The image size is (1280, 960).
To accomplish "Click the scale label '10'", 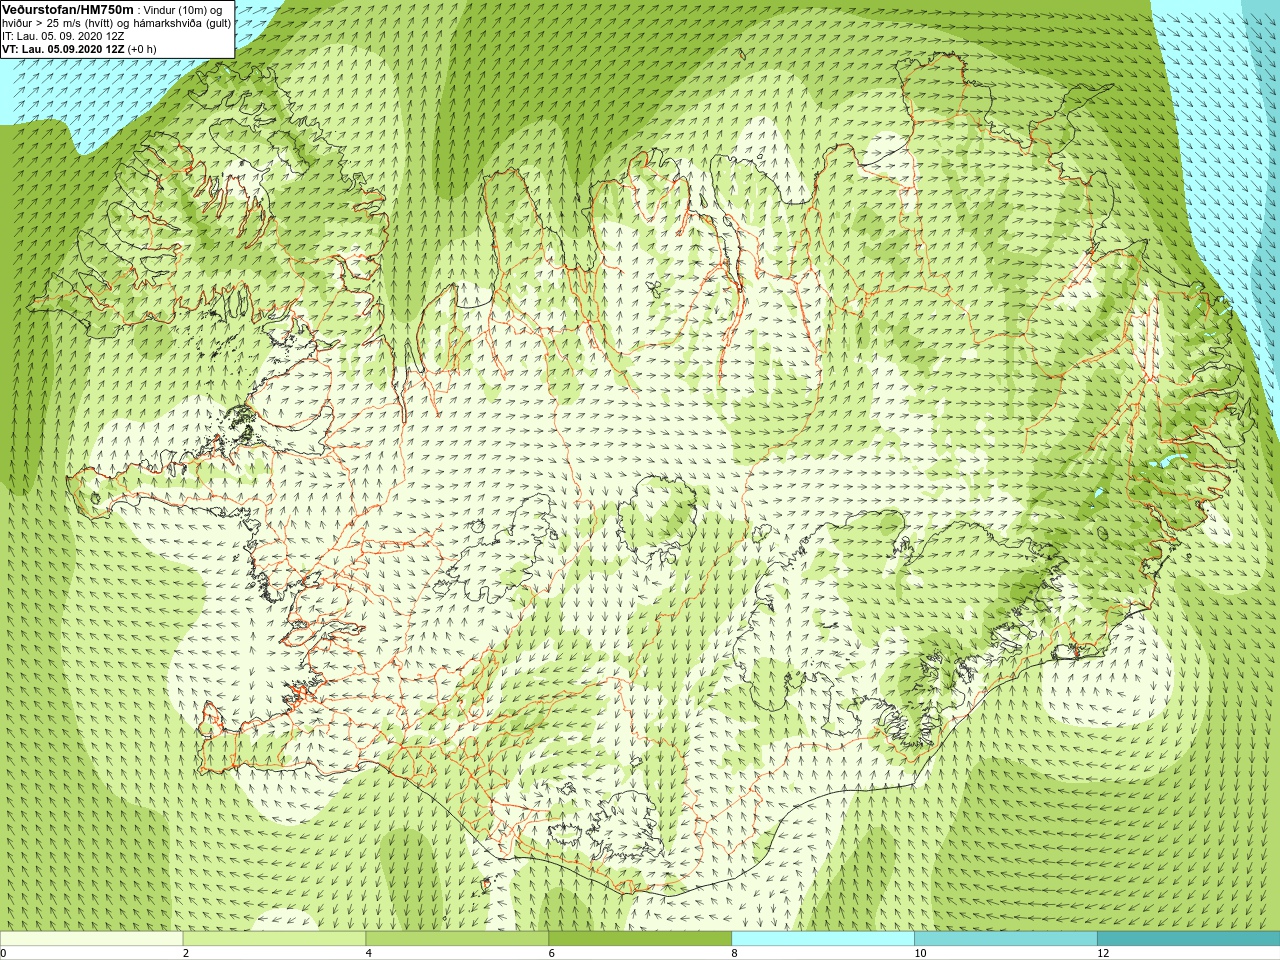I will coord(920,953).
